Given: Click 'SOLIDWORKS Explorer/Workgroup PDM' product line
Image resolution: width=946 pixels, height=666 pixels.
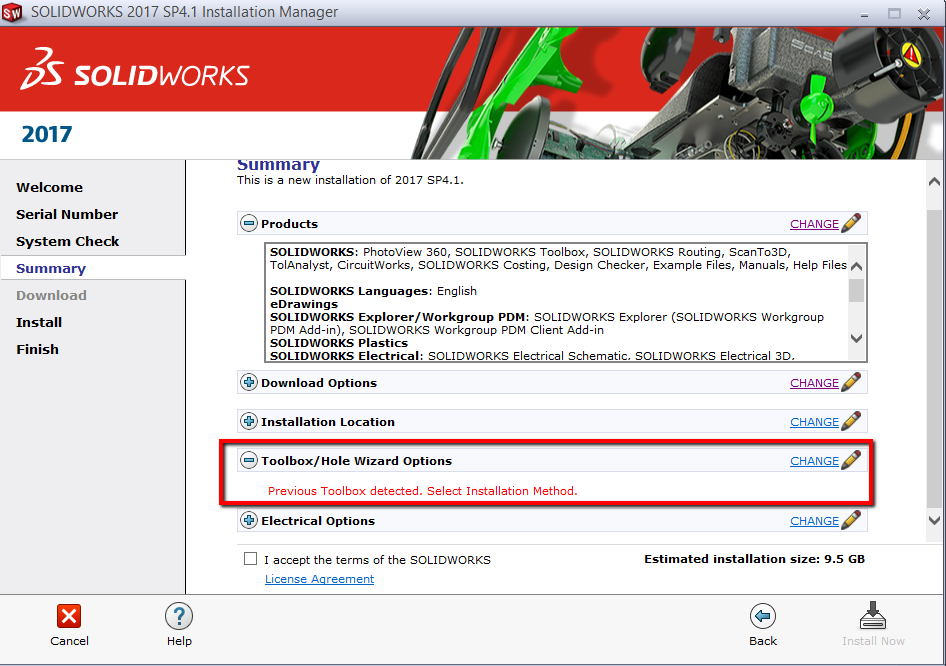Looking at the screenshot, I should click(x=547, y=323).
